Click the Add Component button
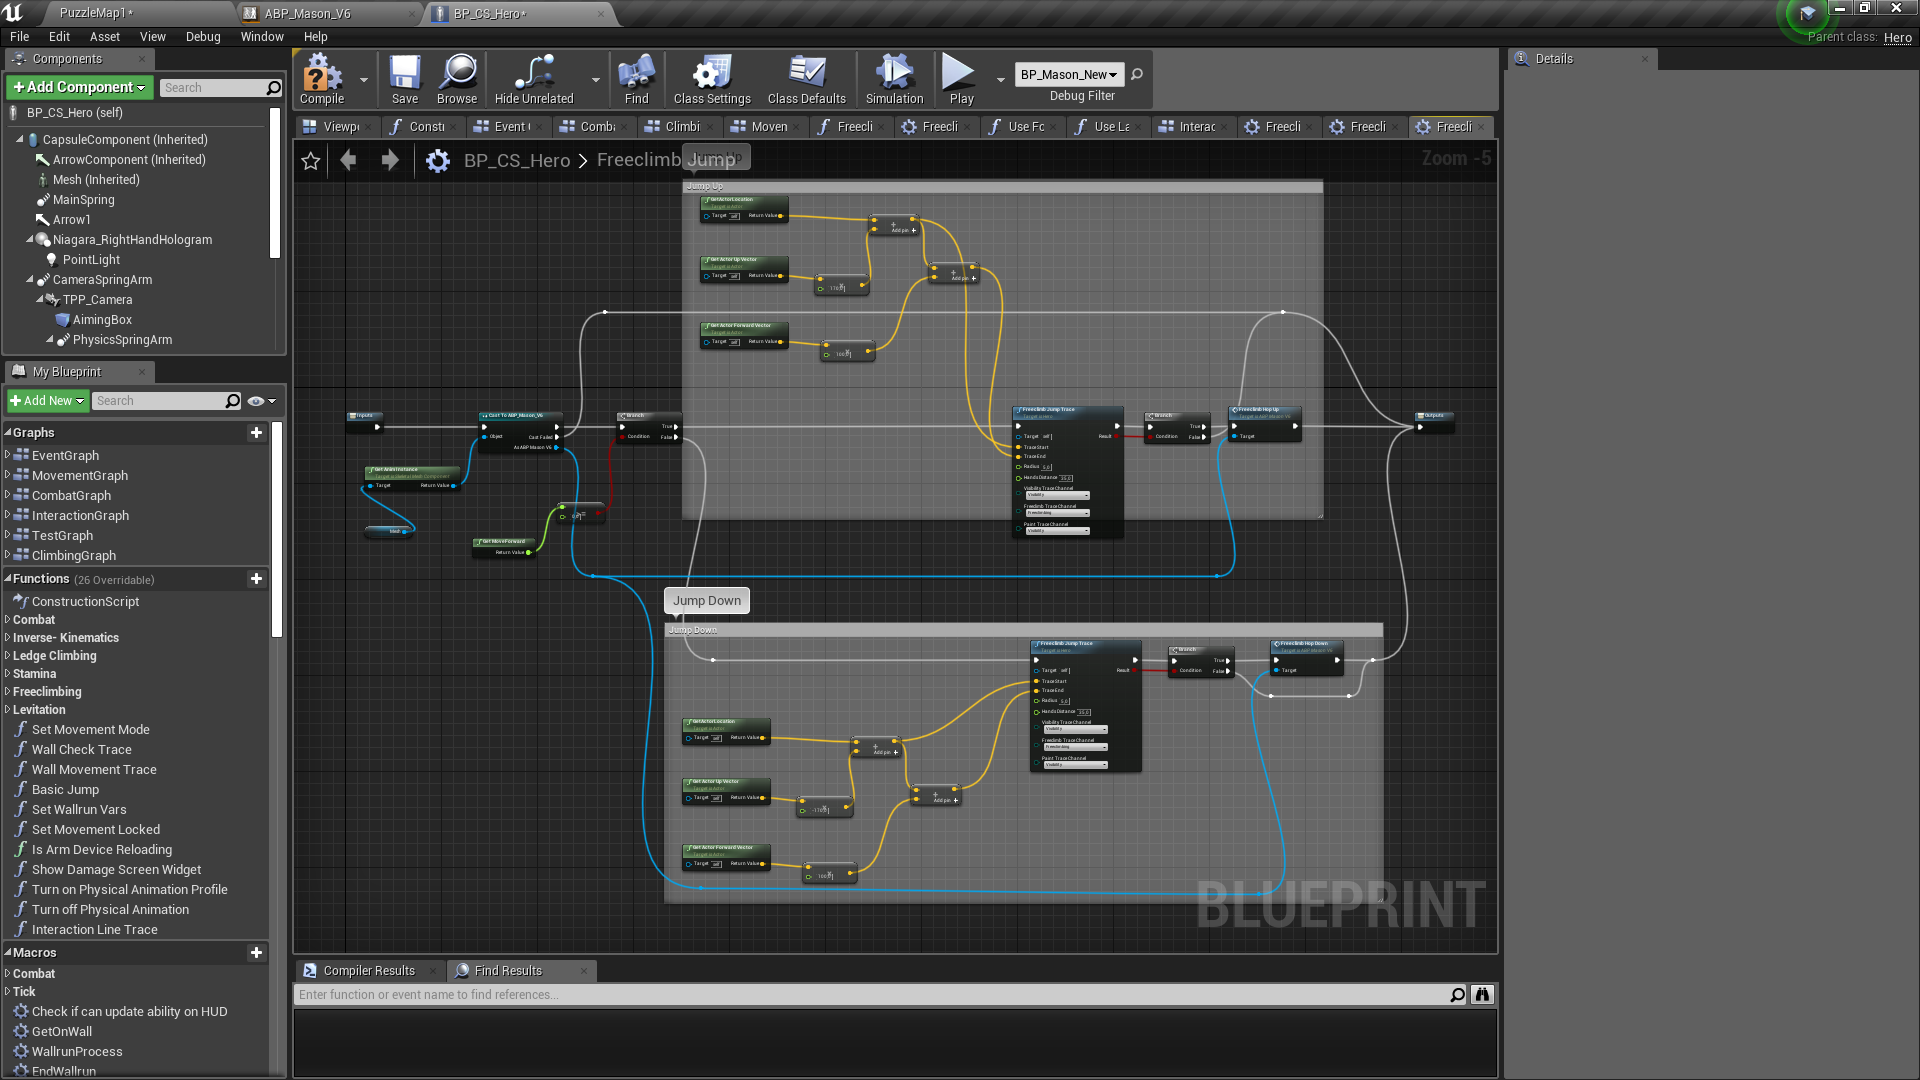Viewport: 1920px width, 1080px height. pos(79,88)
